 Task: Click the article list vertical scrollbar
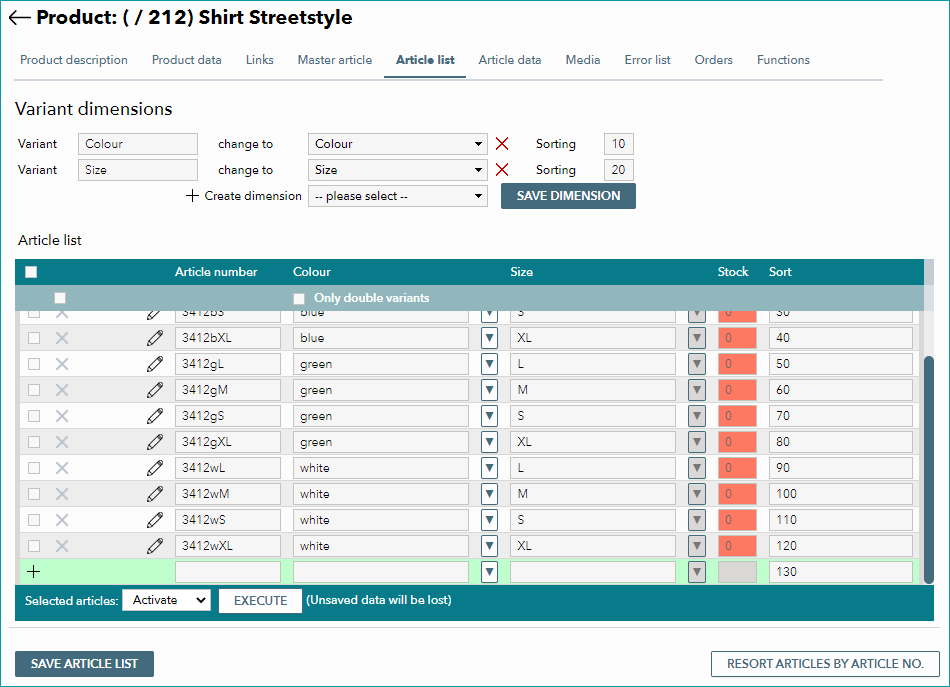pyautogui.click(x=928, y=470)
